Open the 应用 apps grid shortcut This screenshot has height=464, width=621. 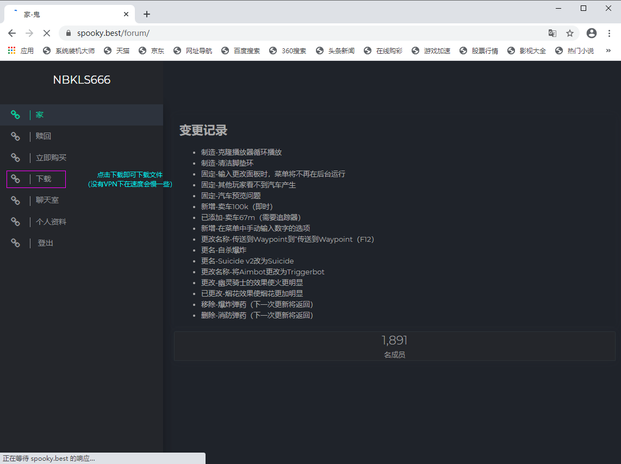(x=21, y=51)
